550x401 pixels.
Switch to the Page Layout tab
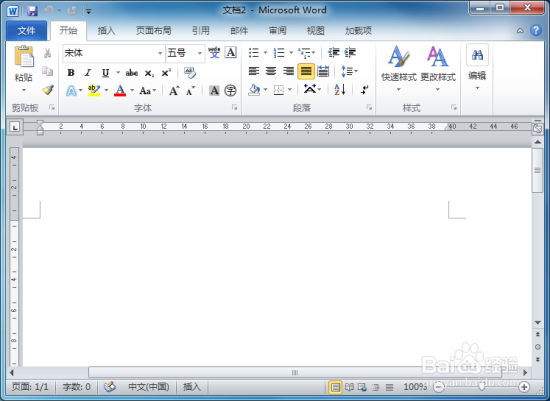point(154,31)
